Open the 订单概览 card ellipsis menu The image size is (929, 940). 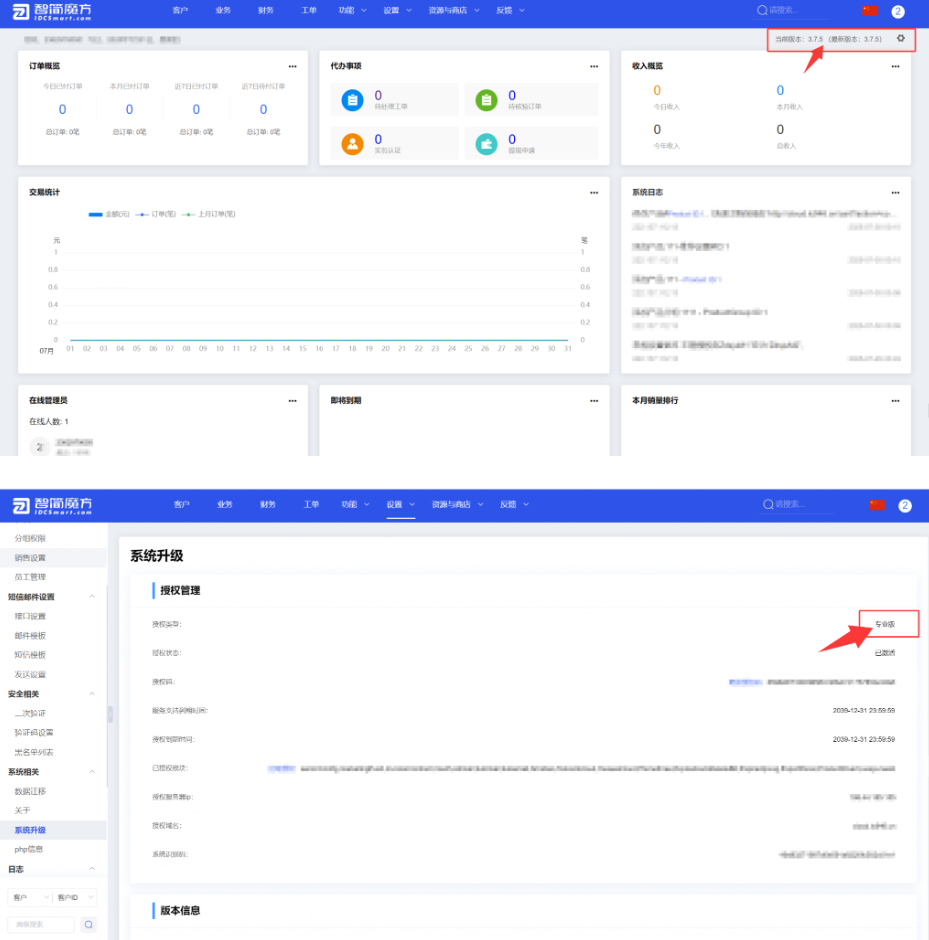point(292,66)
